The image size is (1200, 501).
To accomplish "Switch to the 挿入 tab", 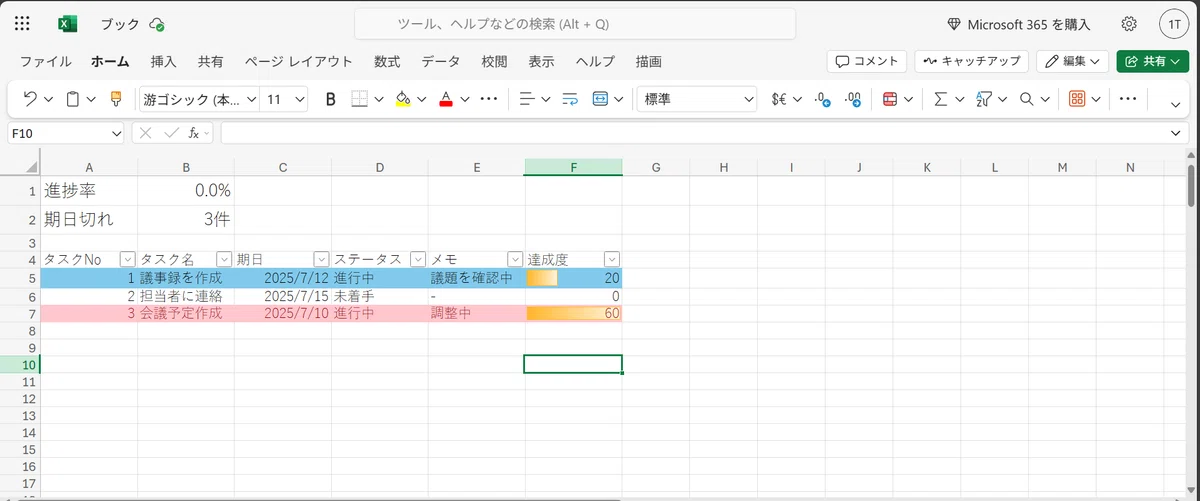I will point(163,61).
